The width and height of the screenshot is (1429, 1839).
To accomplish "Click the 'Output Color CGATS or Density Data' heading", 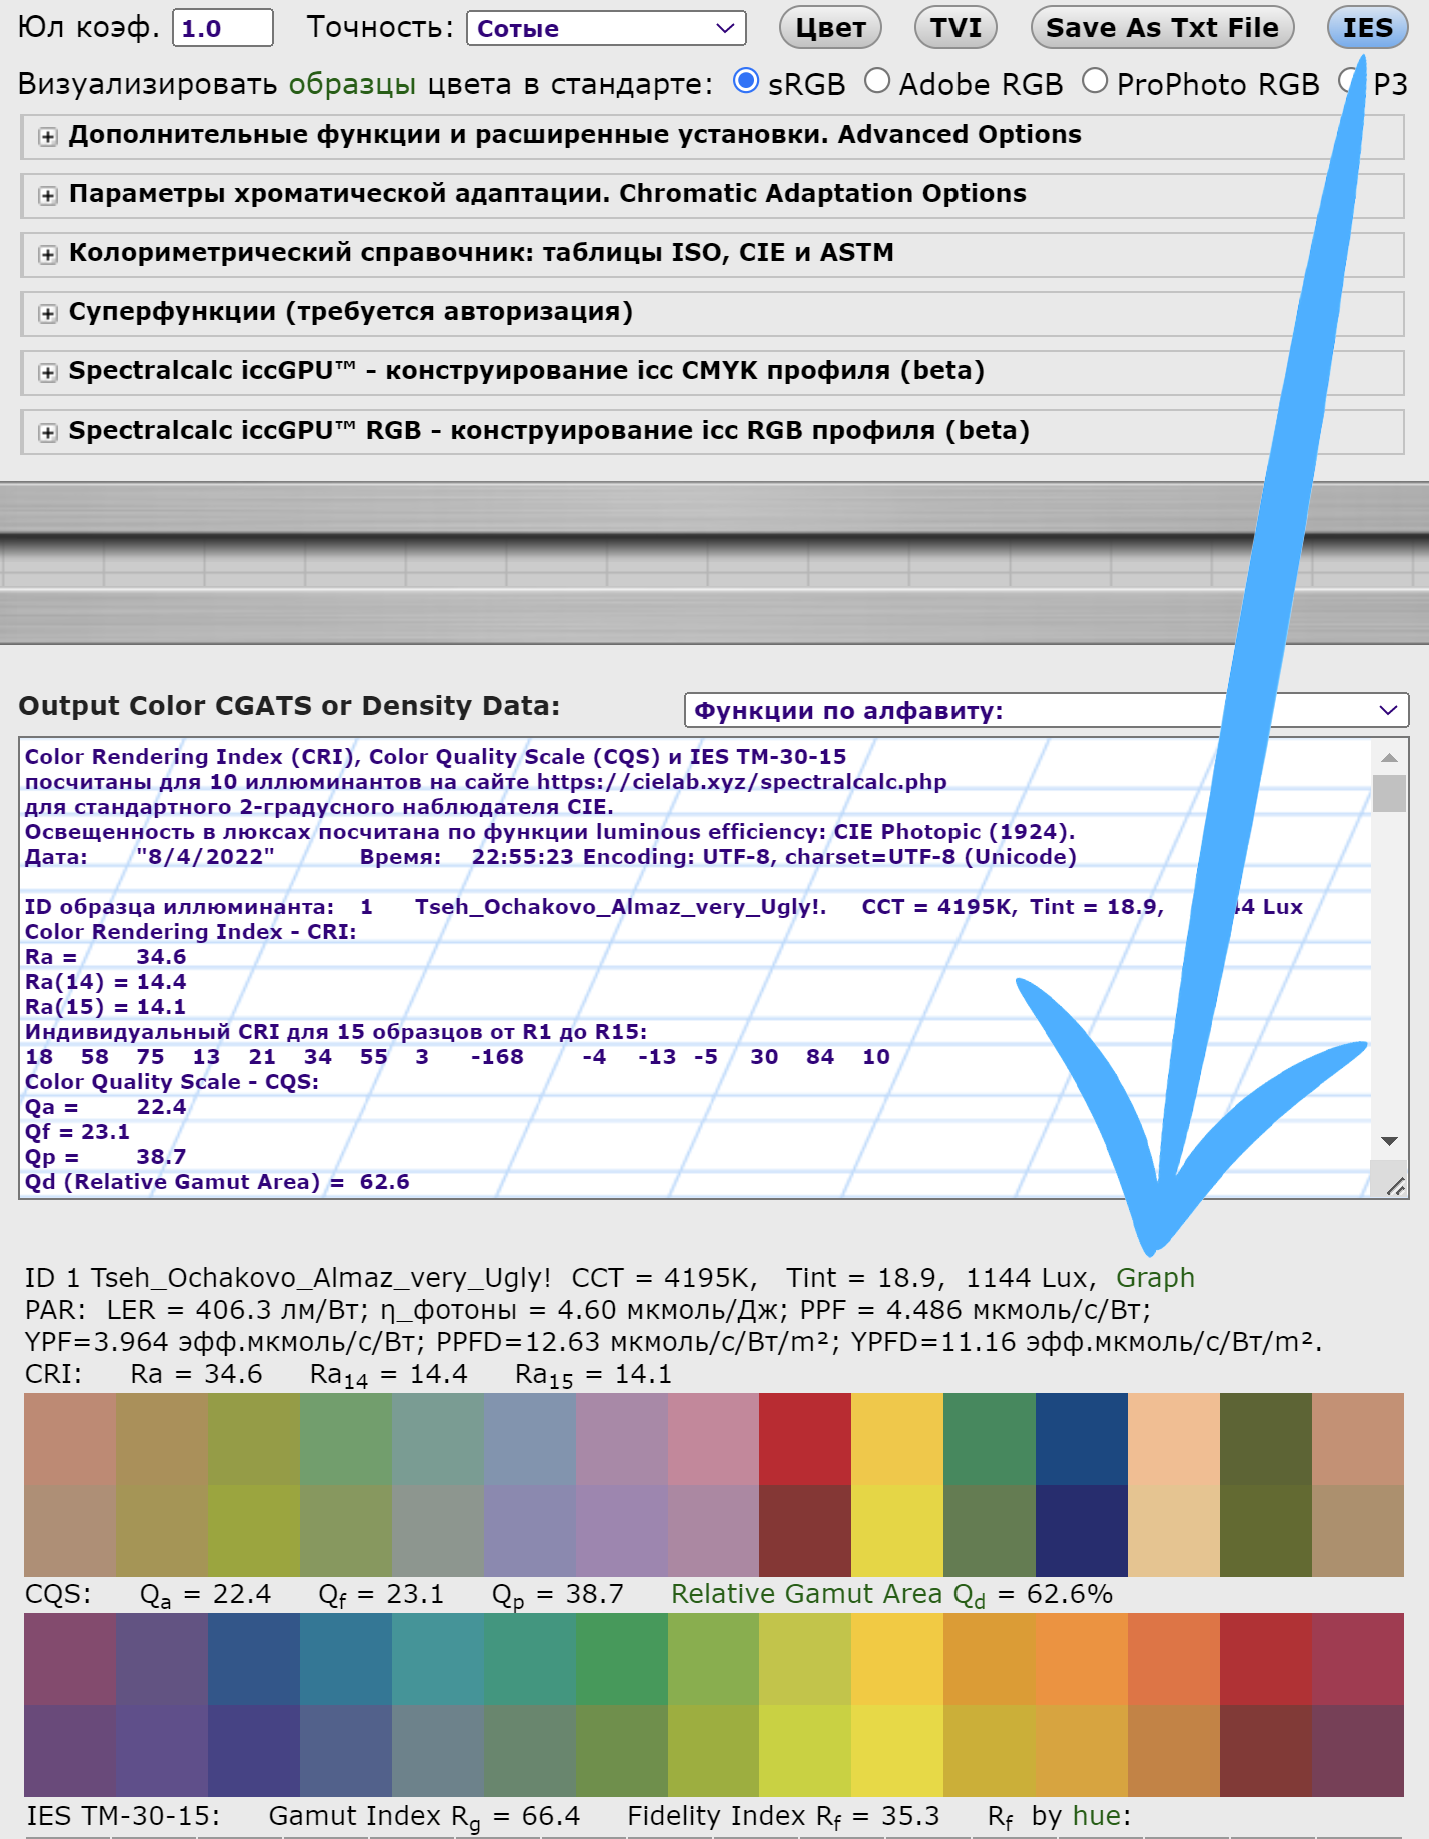I will click(289, 706).
